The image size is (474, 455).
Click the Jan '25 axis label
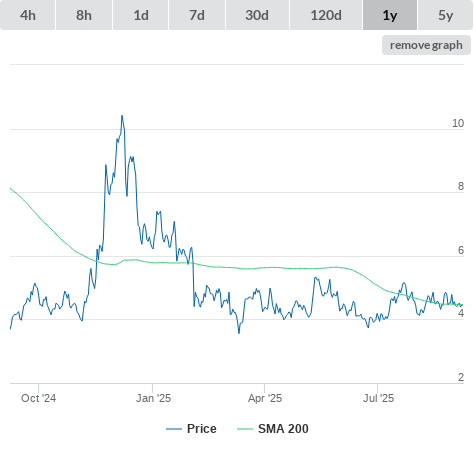click(153, 398)
